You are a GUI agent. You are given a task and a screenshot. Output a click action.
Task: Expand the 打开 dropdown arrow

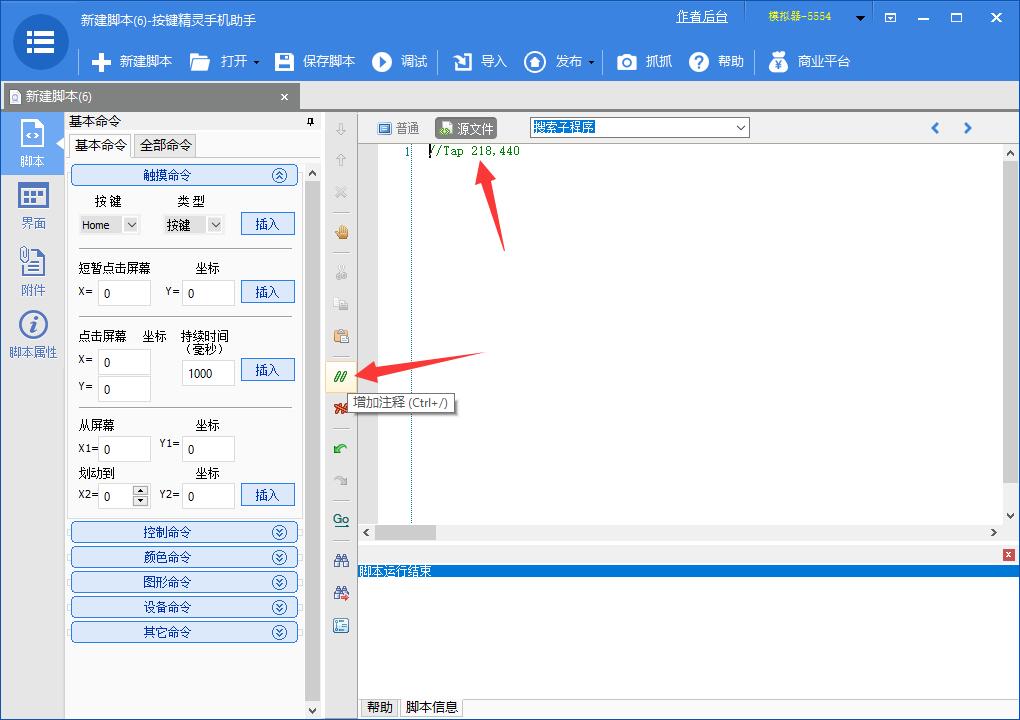(x=256, y=62)
